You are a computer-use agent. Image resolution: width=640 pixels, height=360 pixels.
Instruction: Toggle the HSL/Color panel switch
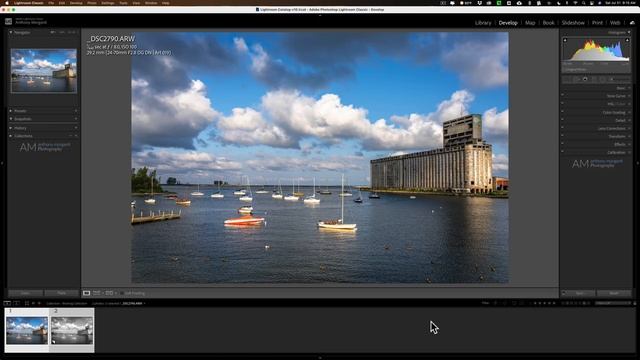562,104
